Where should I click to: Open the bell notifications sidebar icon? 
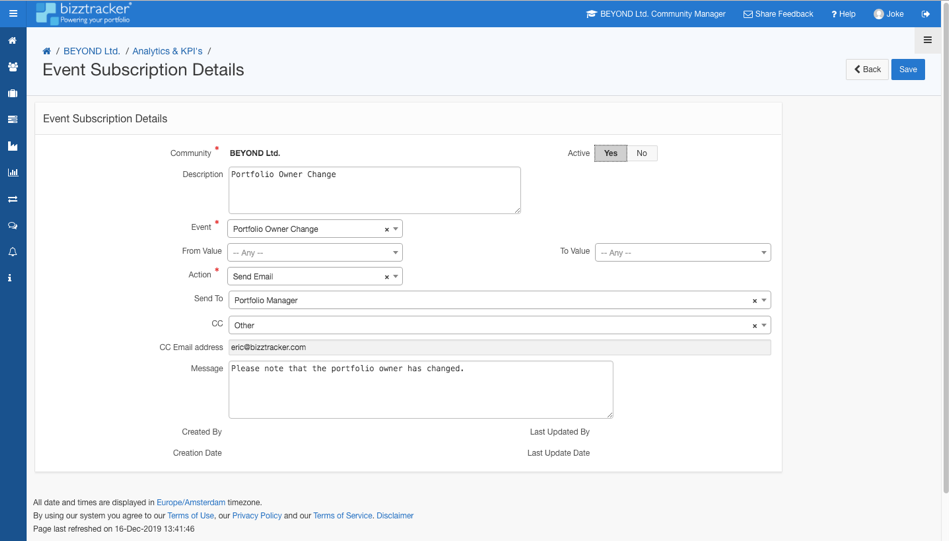click(12, 252)
